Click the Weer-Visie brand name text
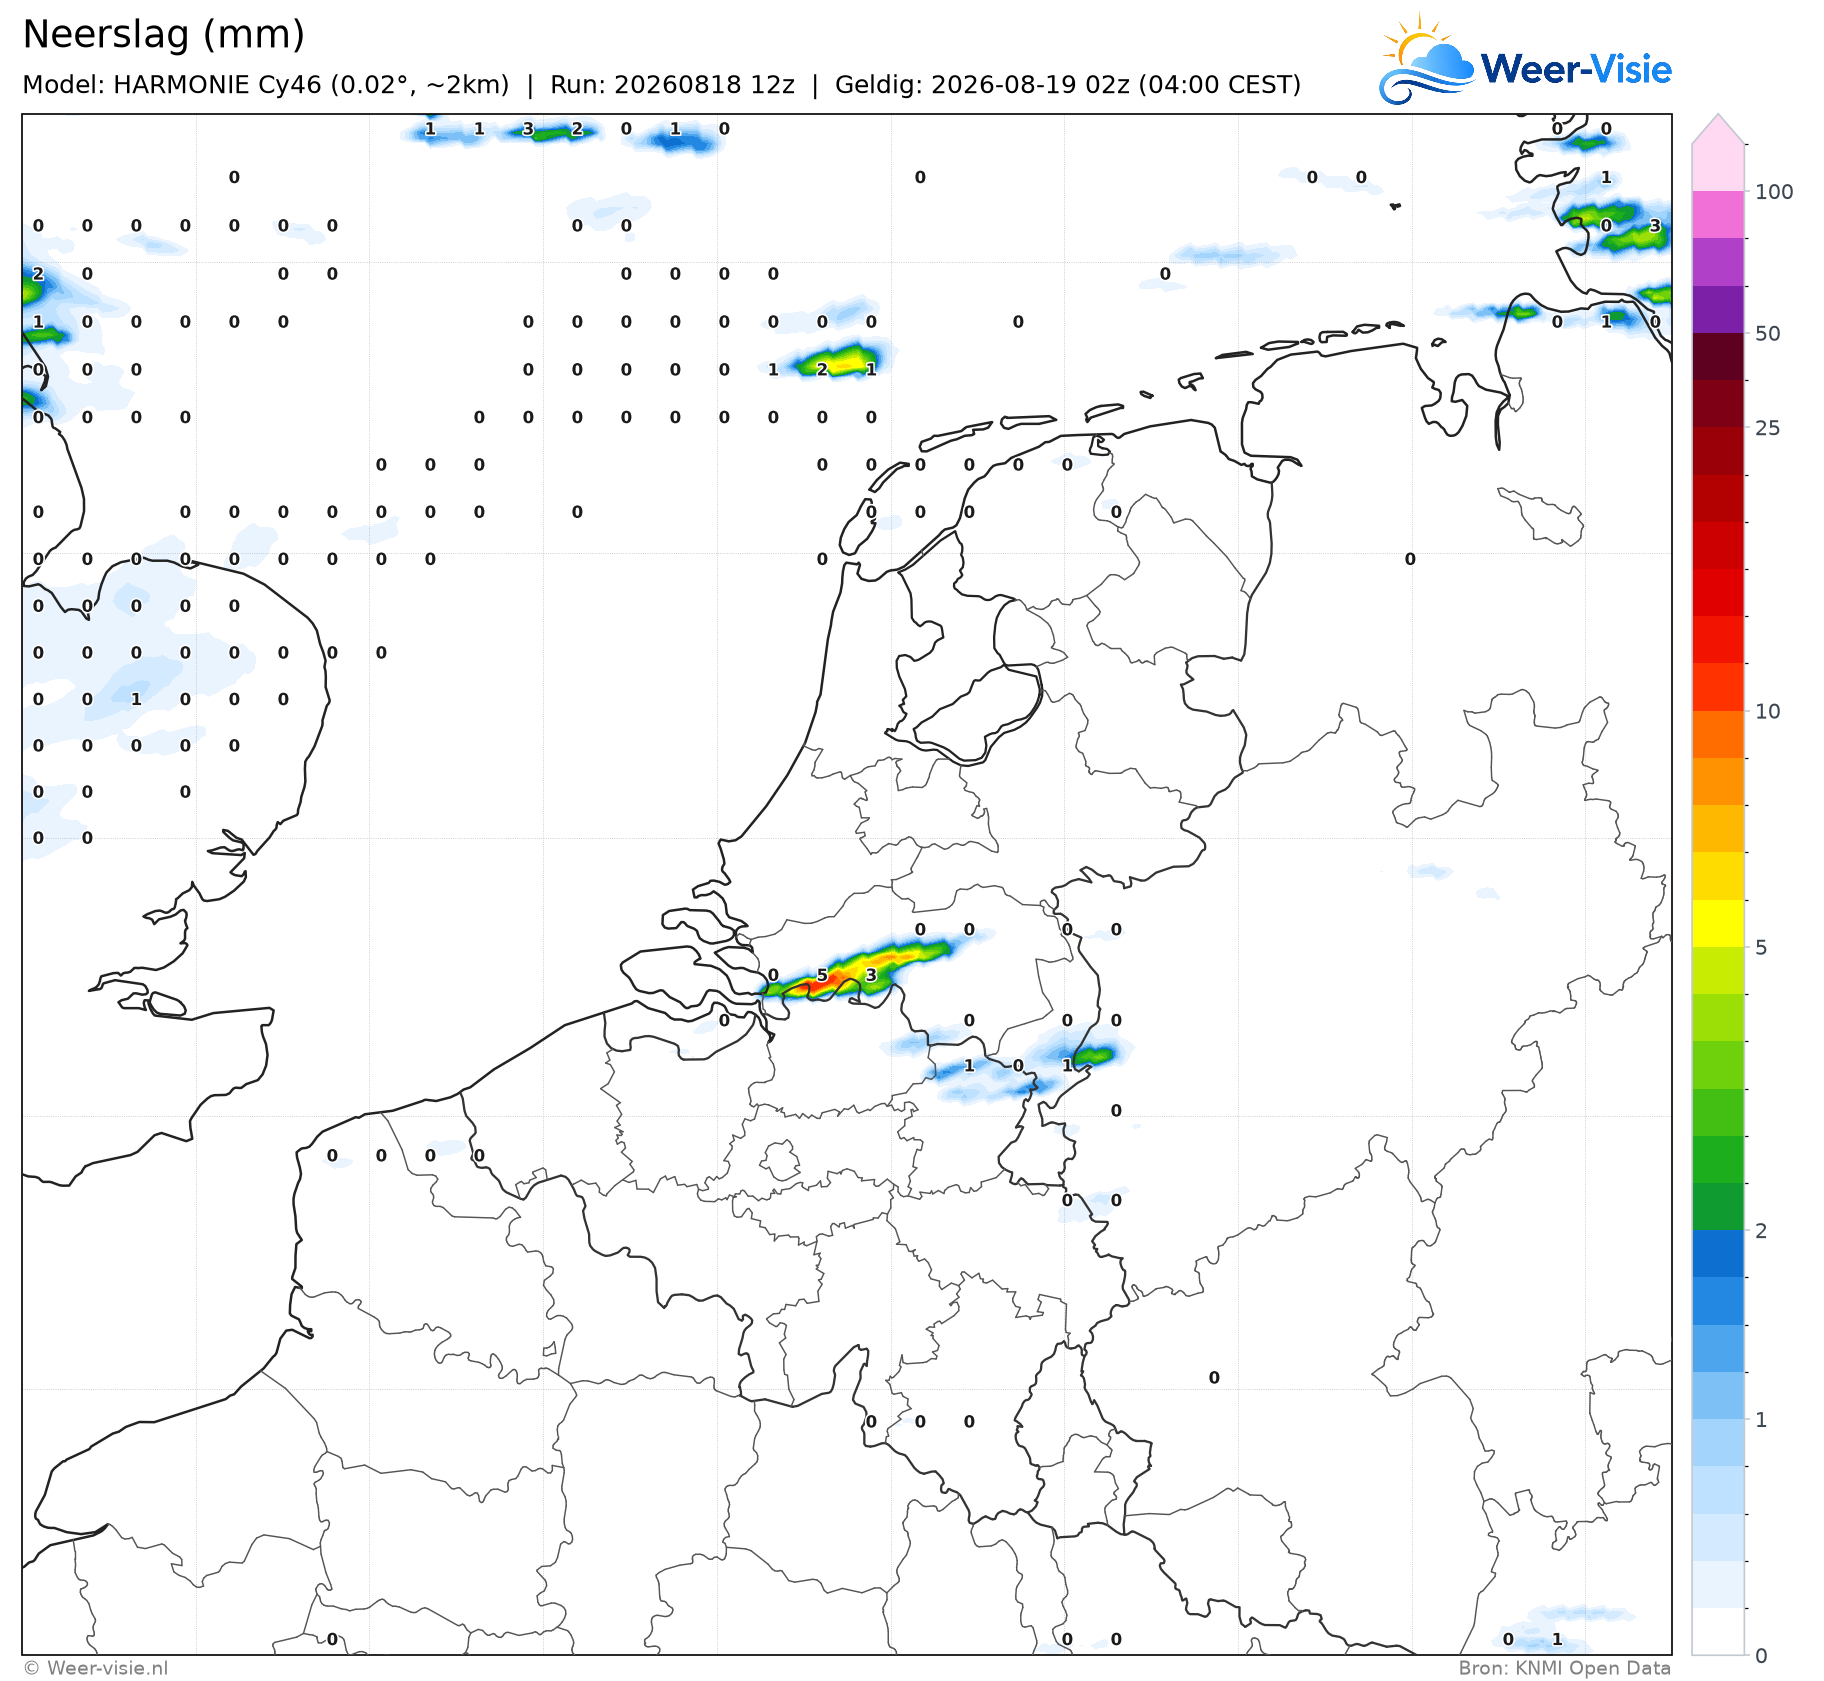The width and height of the screenshot is (1824, 1681). click(1577, 69)
